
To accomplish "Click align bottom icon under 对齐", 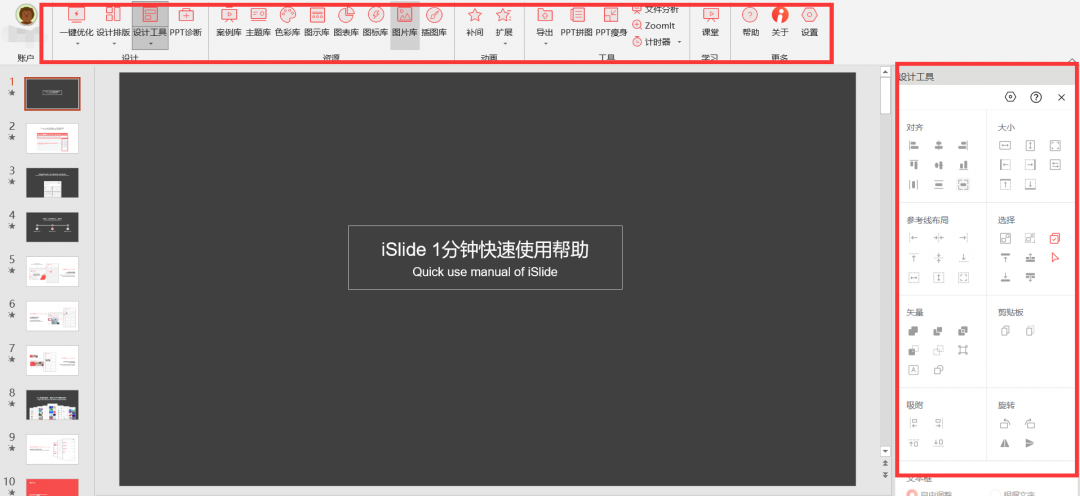I will 963,165.
